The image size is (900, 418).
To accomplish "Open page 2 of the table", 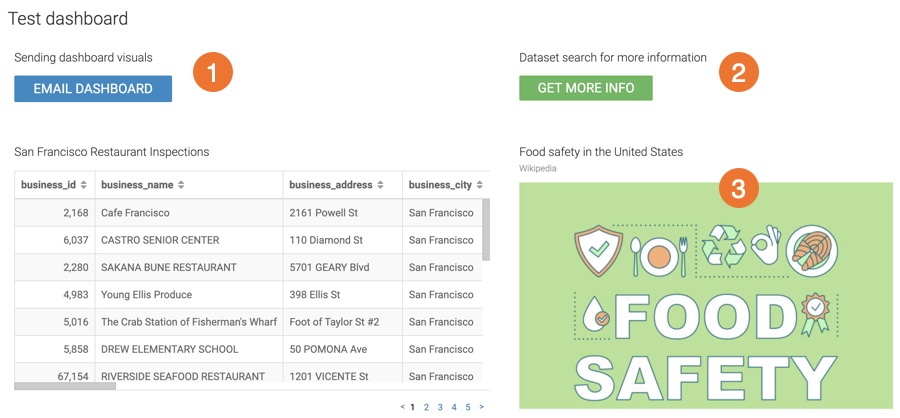I will click(x=426, y=407).
